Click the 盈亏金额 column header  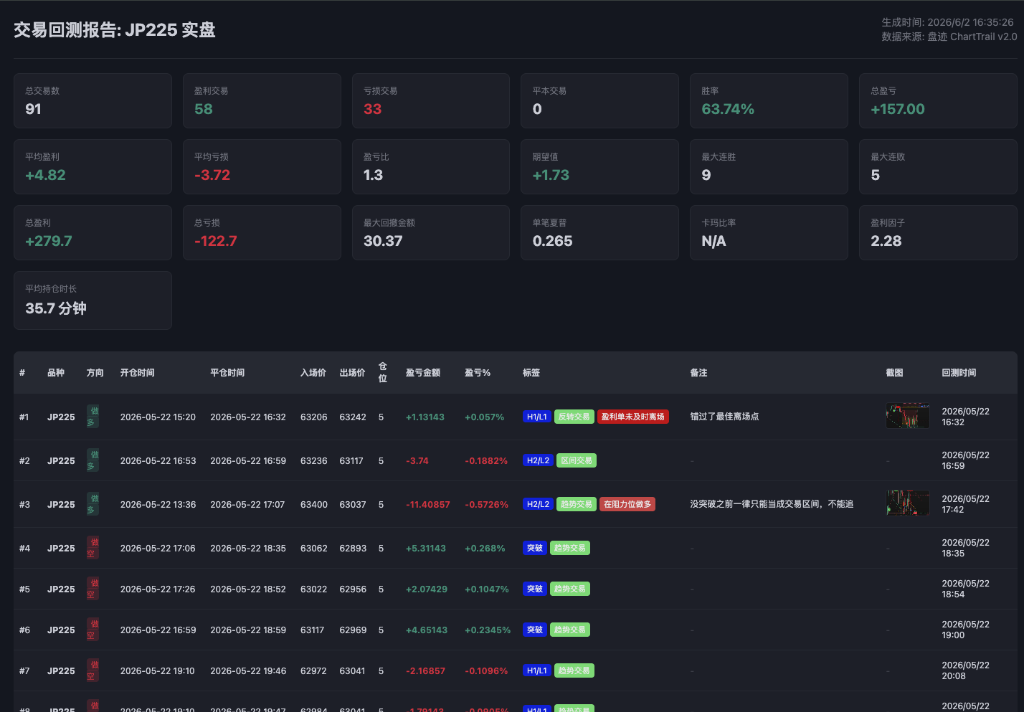[x=423, y=373]
